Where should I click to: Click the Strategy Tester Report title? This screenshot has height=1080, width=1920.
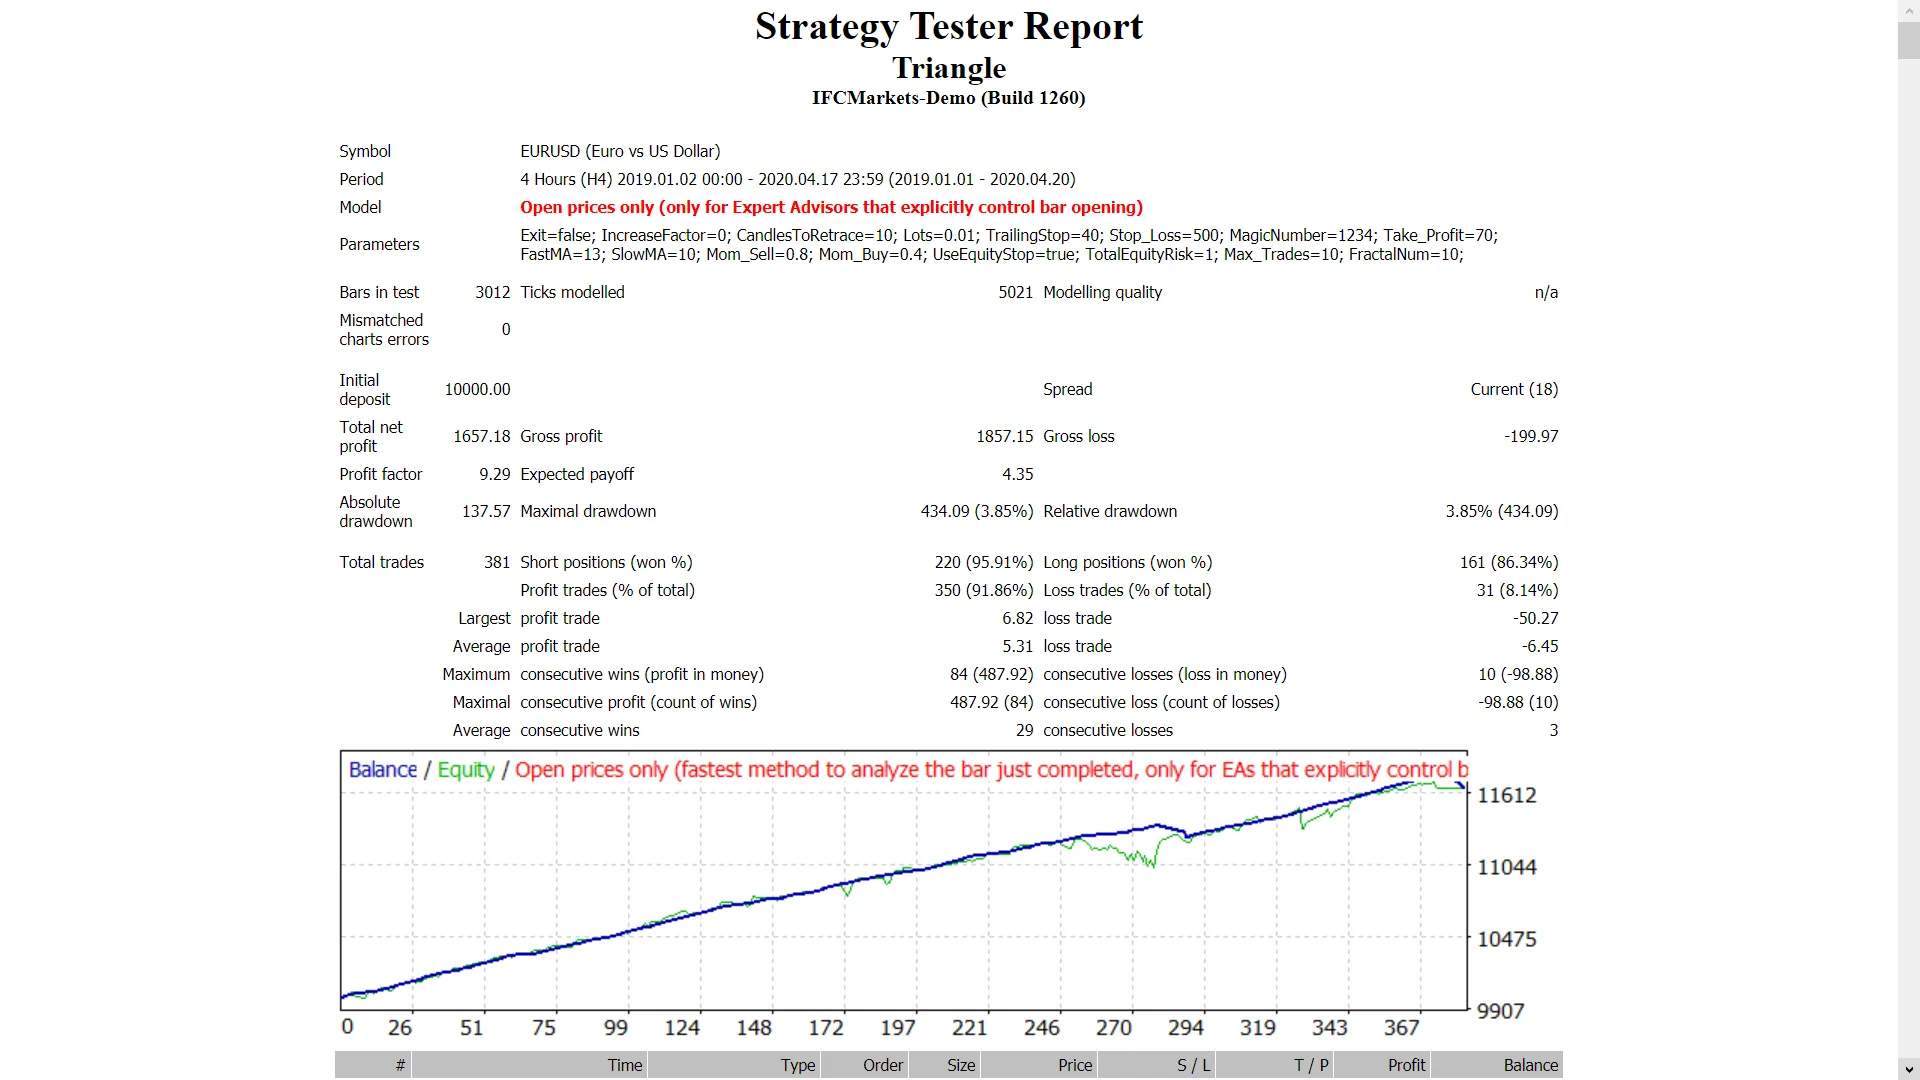[x=948, y=27]
